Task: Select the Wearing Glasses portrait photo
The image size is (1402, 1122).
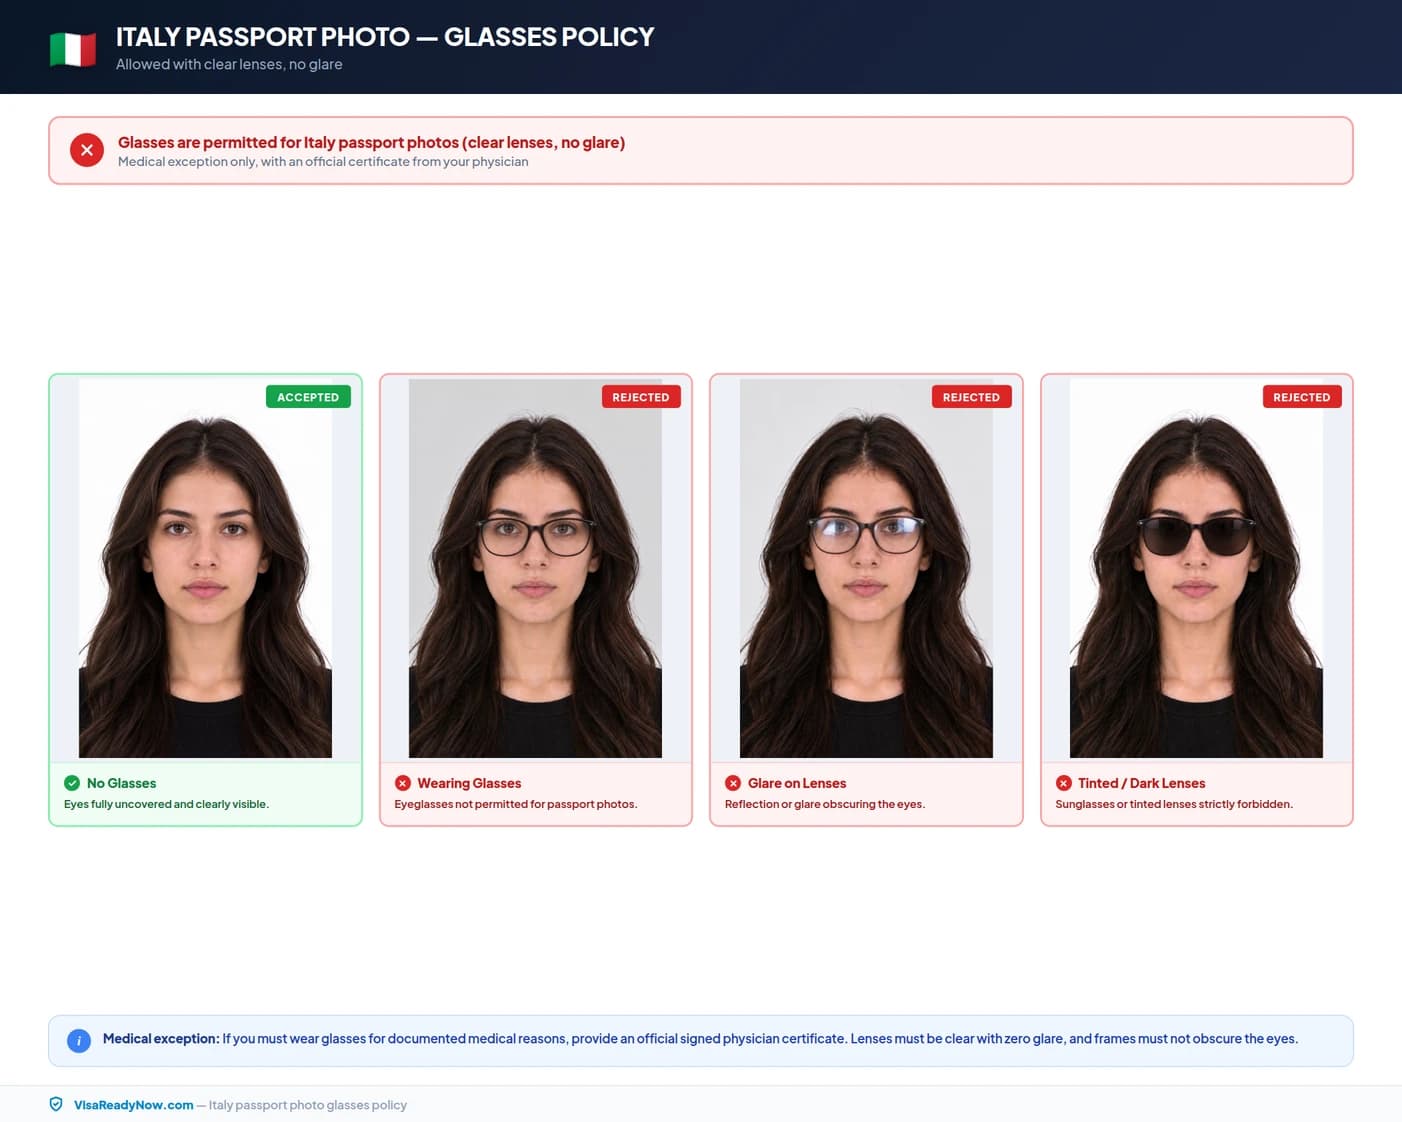Action: click(535, 568)
